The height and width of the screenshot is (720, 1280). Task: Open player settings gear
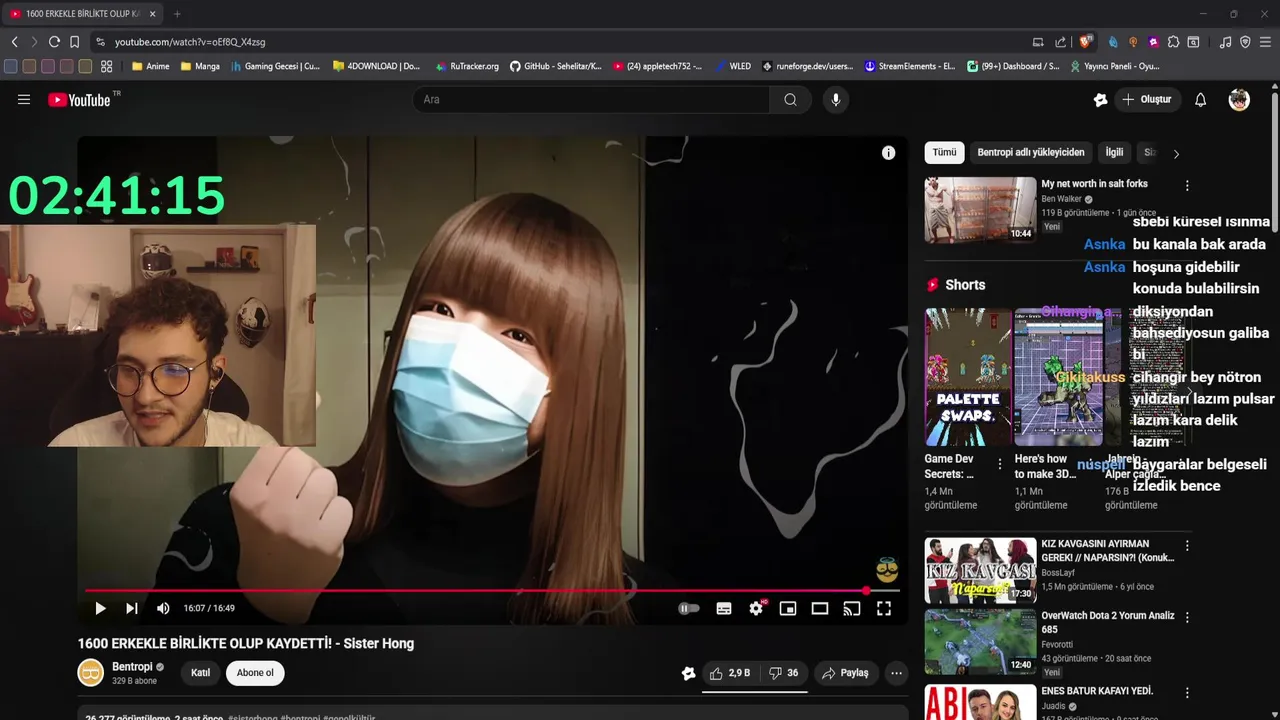[x=756, y=608]
